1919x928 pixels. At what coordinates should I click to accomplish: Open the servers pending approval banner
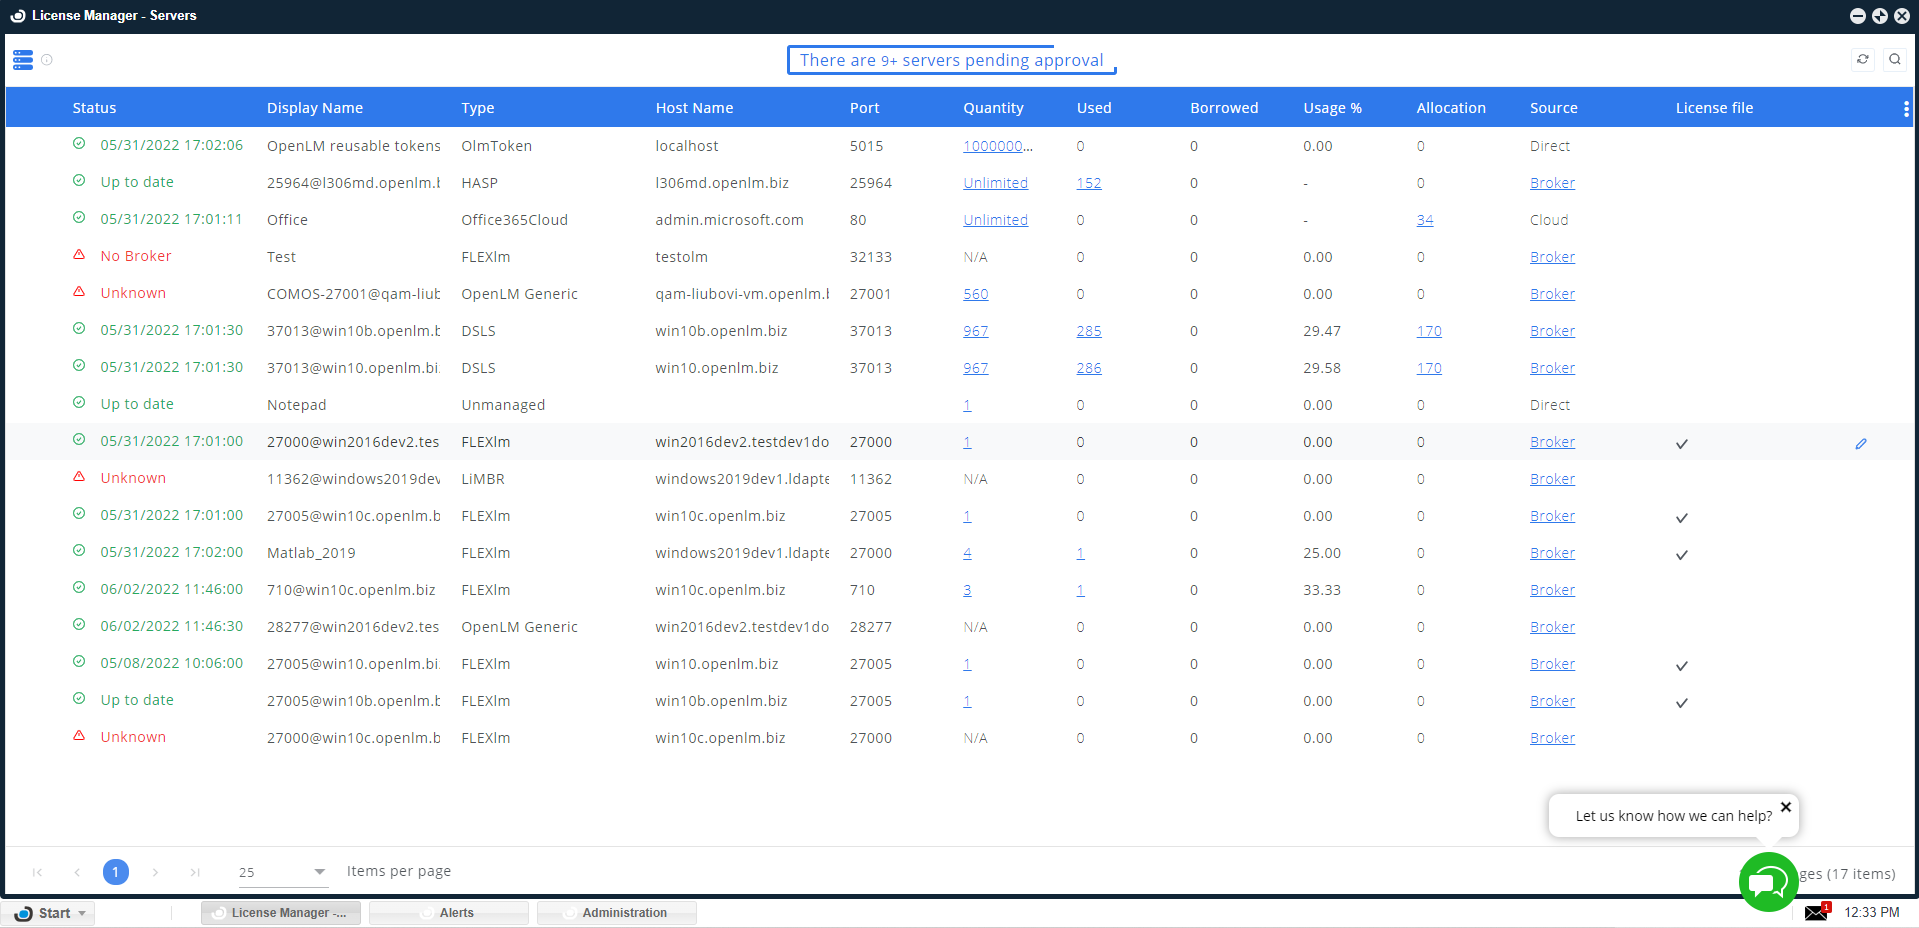tap(951, 60)
